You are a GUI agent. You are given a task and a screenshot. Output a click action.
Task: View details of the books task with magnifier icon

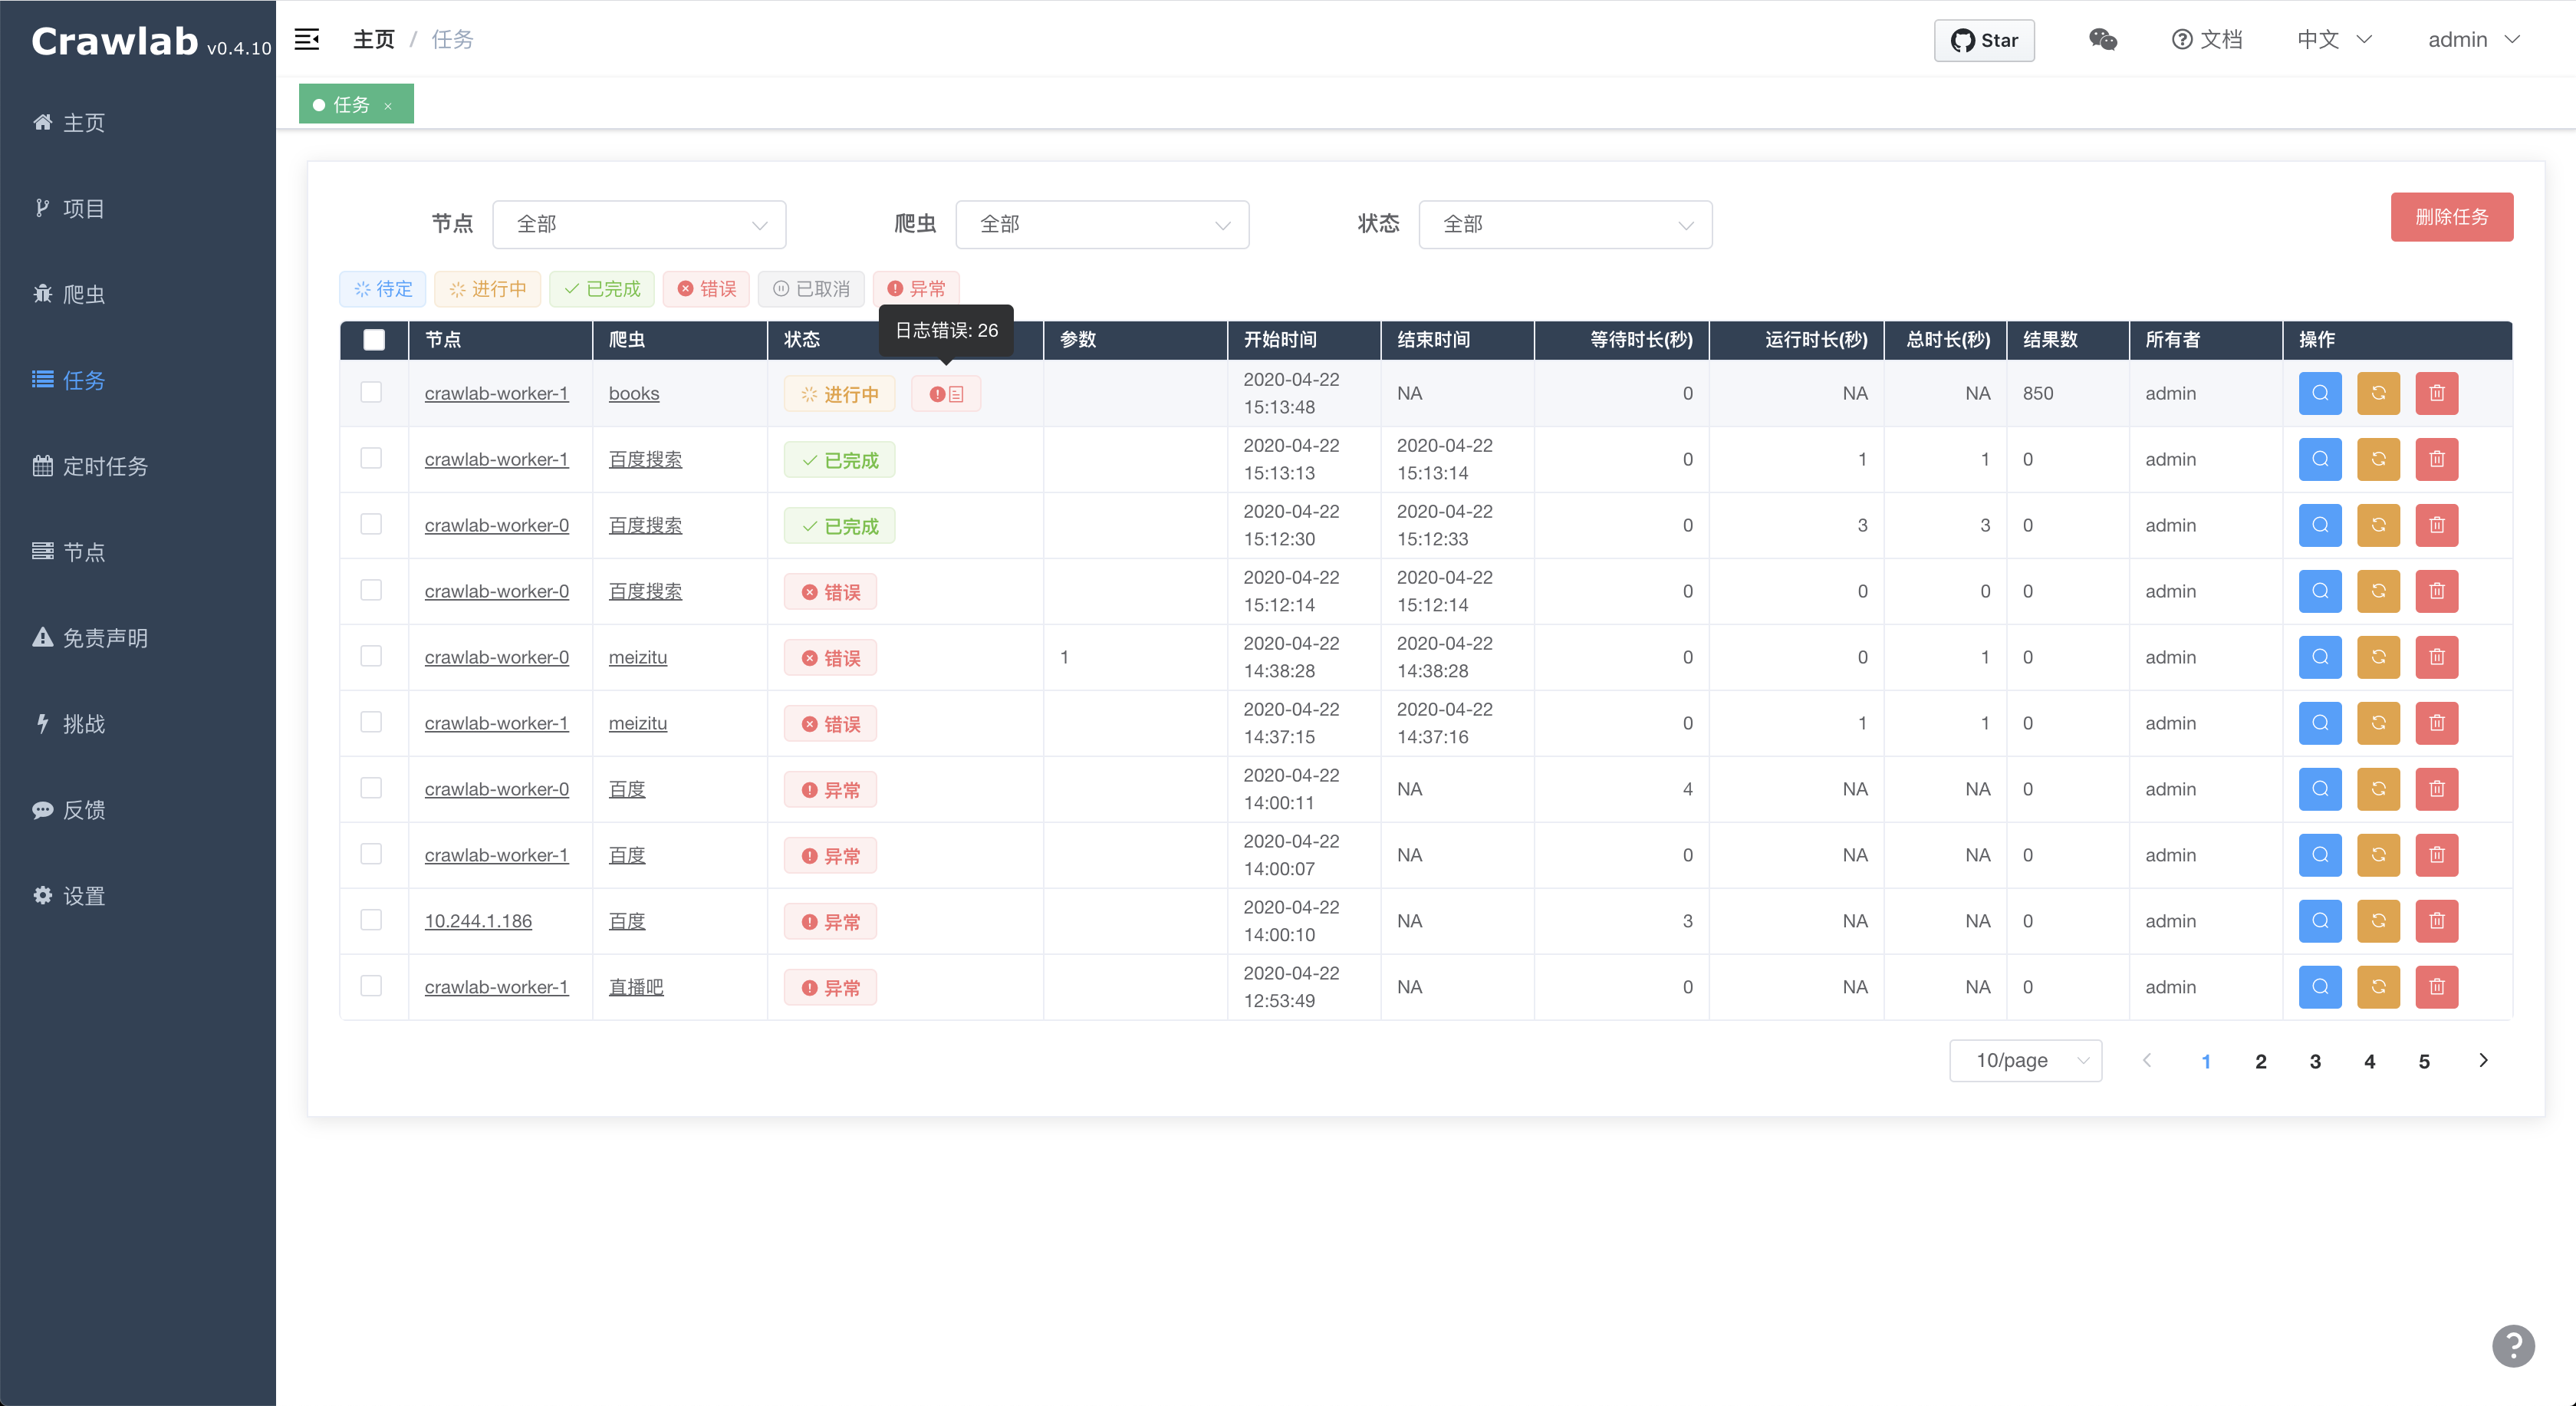pyautogui.click(x=2320, y=393)
